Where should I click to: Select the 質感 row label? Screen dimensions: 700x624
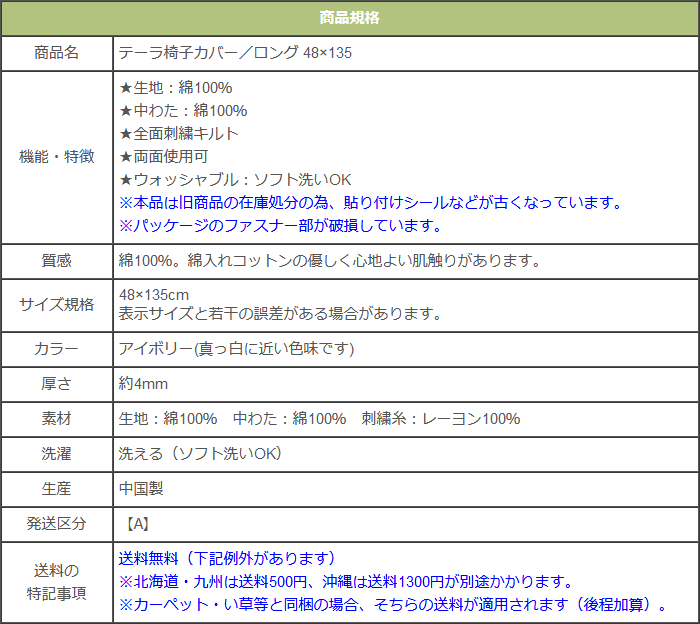click(x=57, y=261)
